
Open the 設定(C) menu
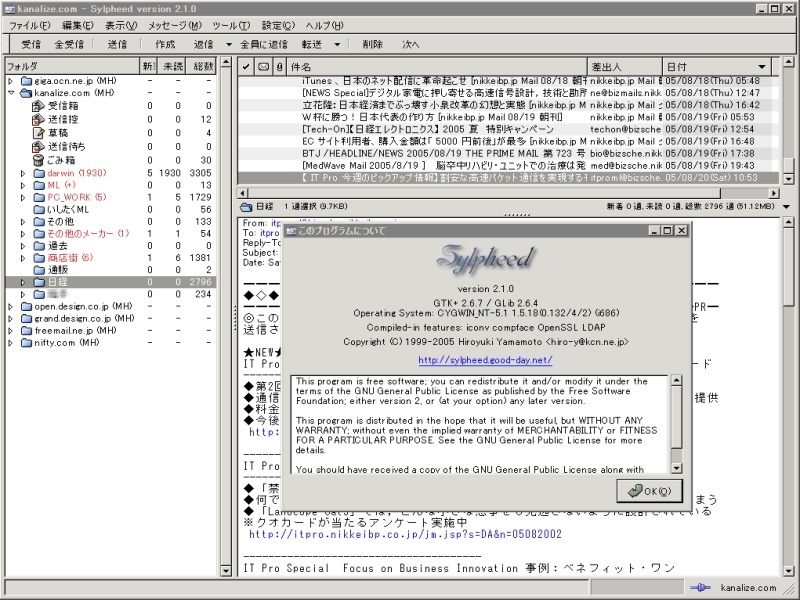278,25
